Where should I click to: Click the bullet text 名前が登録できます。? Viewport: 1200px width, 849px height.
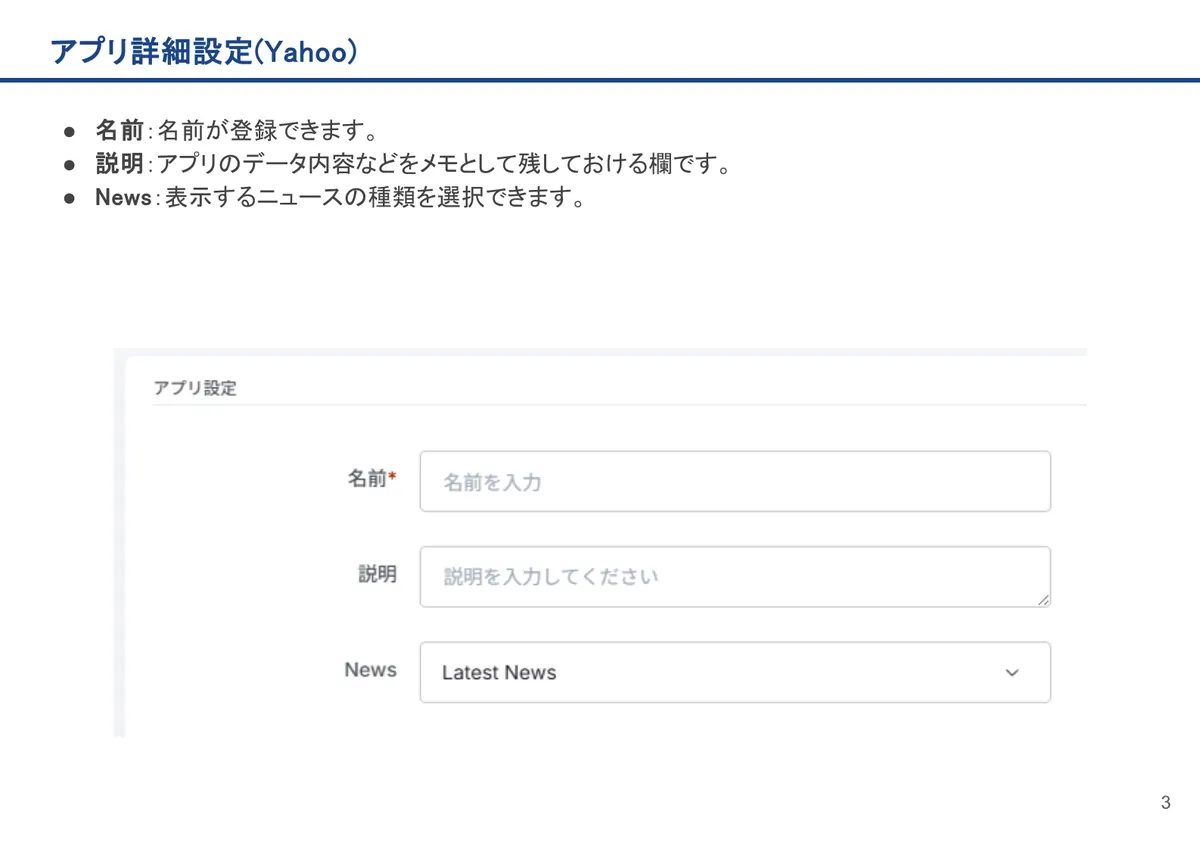(x=267, y=131)
